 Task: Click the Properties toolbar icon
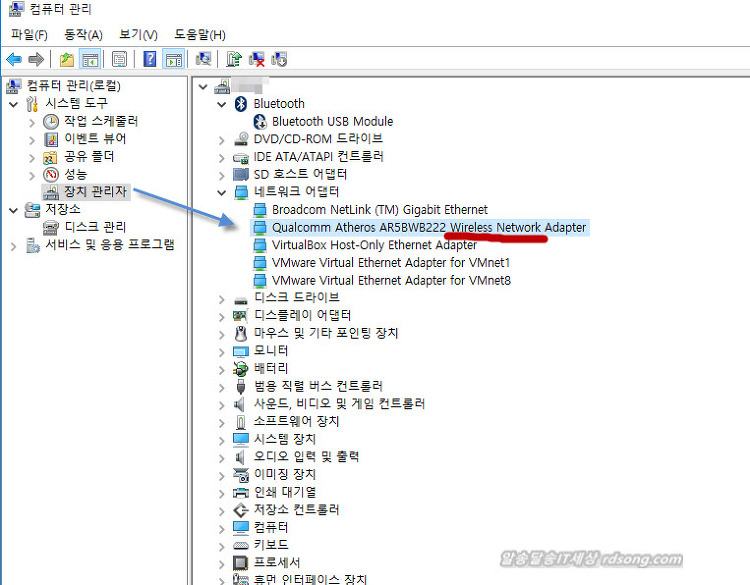pos(119,59)
